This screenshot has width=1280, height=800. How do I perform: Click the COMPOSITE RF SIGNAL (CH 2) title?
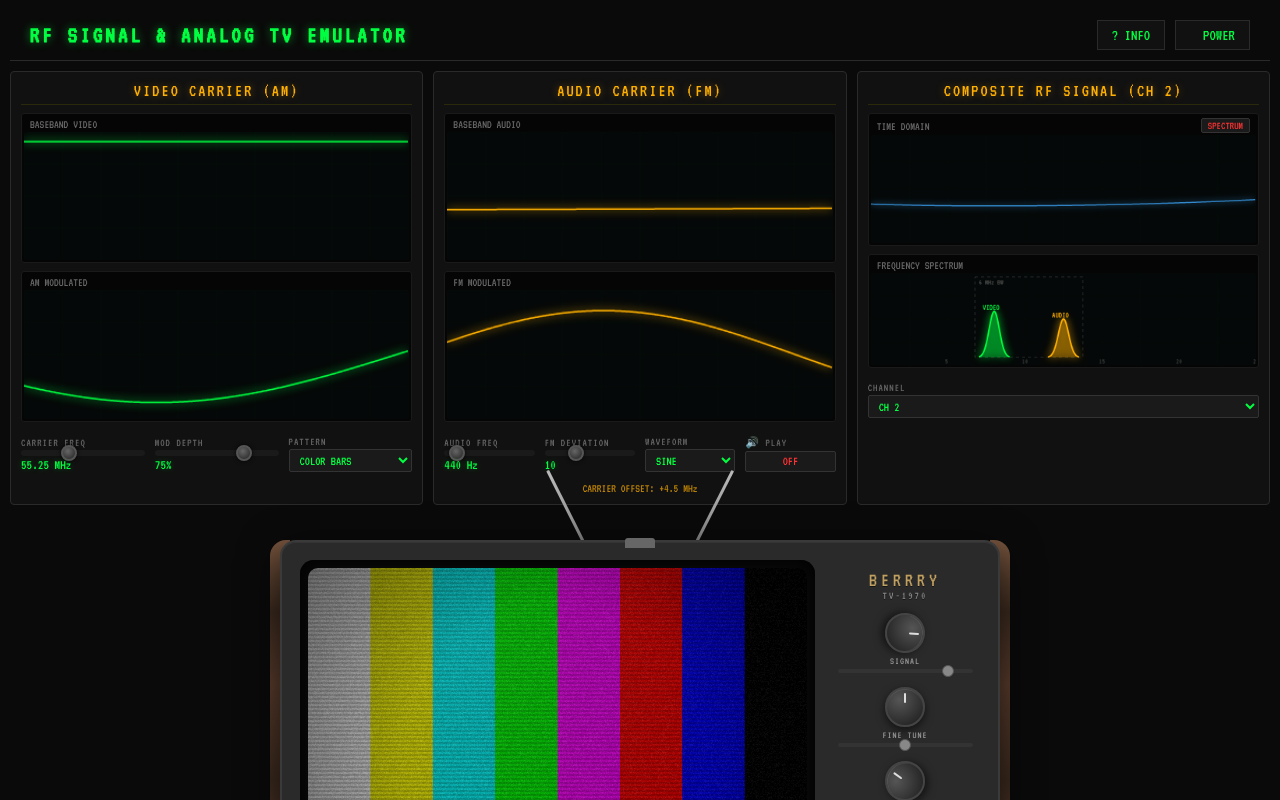coord(1063,92)
